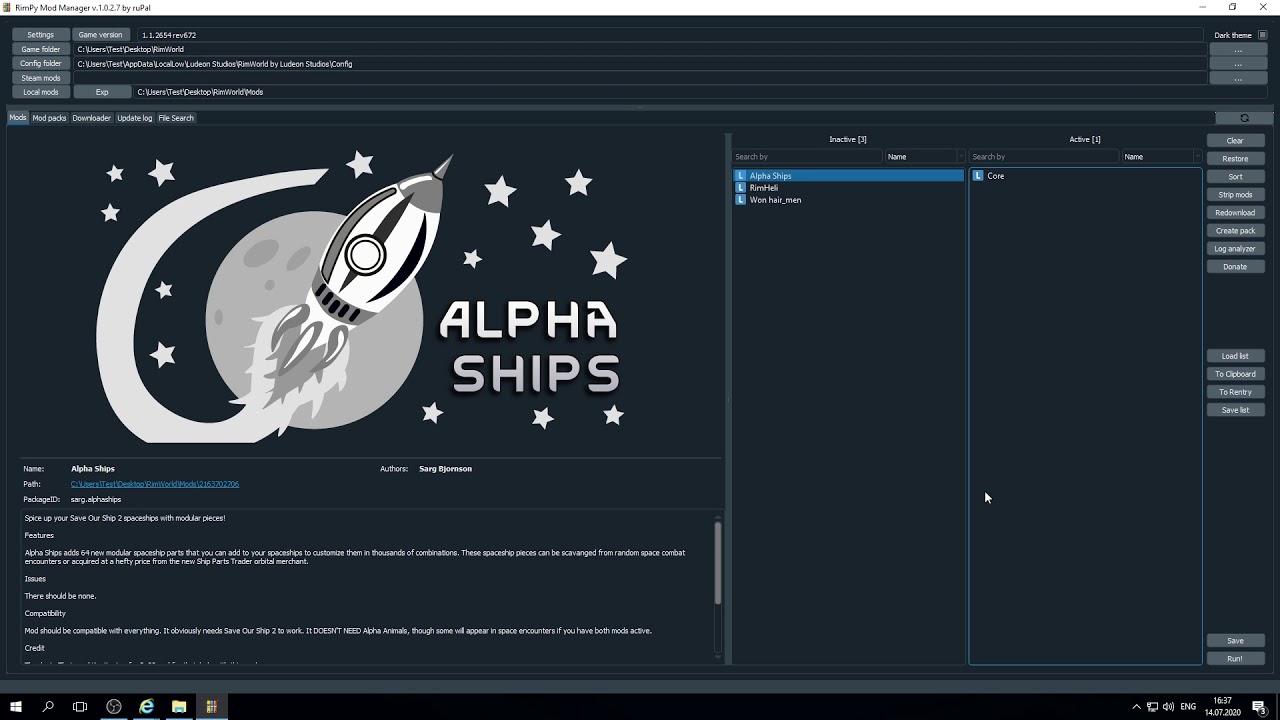Click the To Rentry button
This screenshot has height=720, width=1280.
(x=1235, y=392)
